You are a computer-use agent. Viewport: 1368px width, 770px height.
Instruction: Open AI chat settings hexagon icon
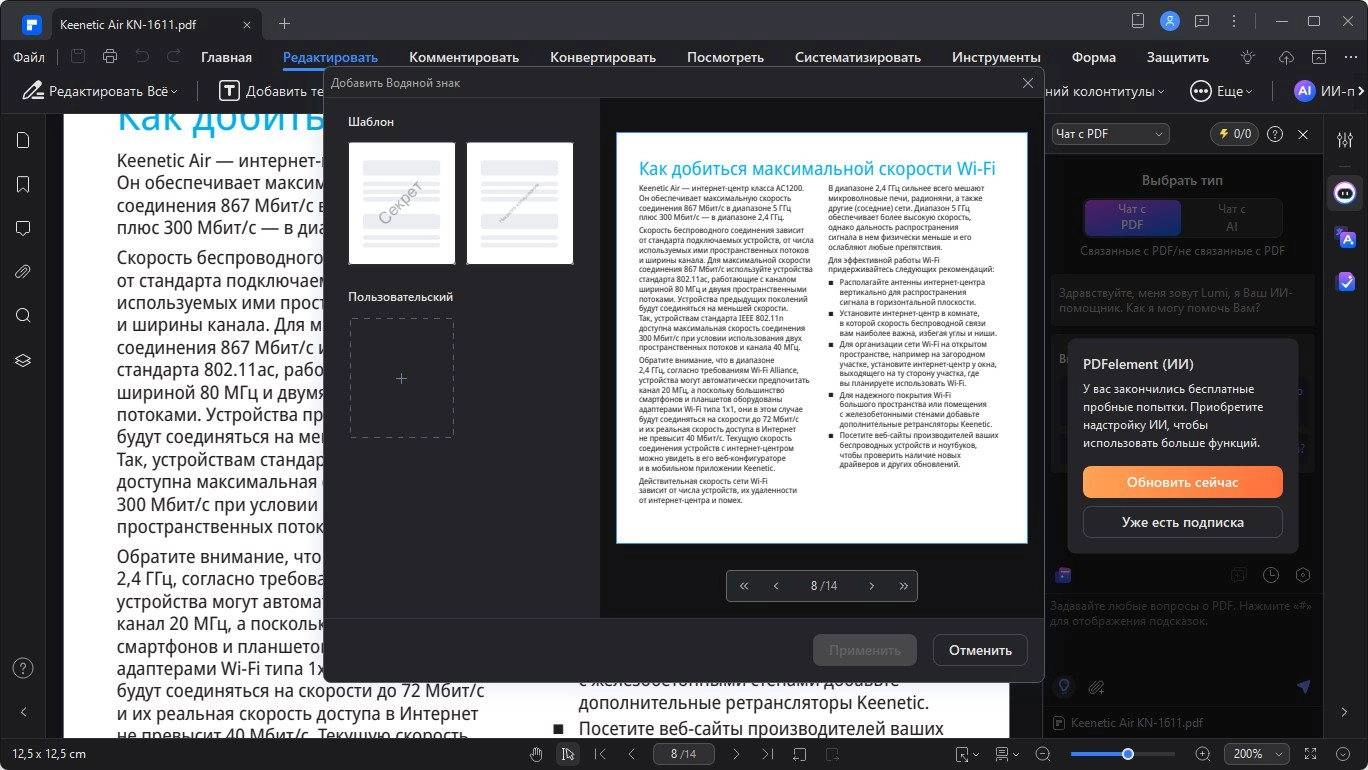(x=1303, y=575)
